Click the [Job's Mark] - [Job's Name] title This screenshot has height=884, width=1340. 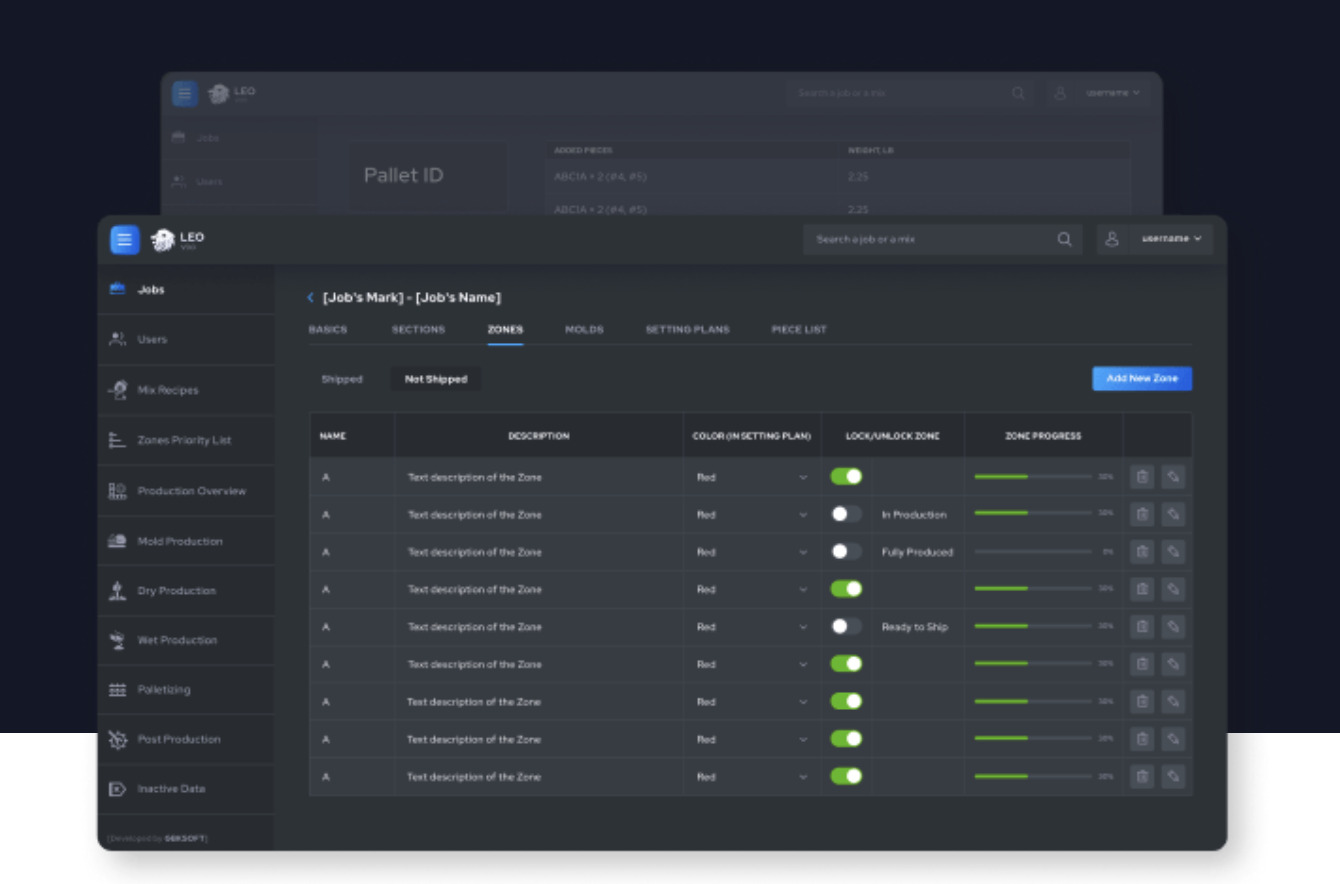coord(412,298)
